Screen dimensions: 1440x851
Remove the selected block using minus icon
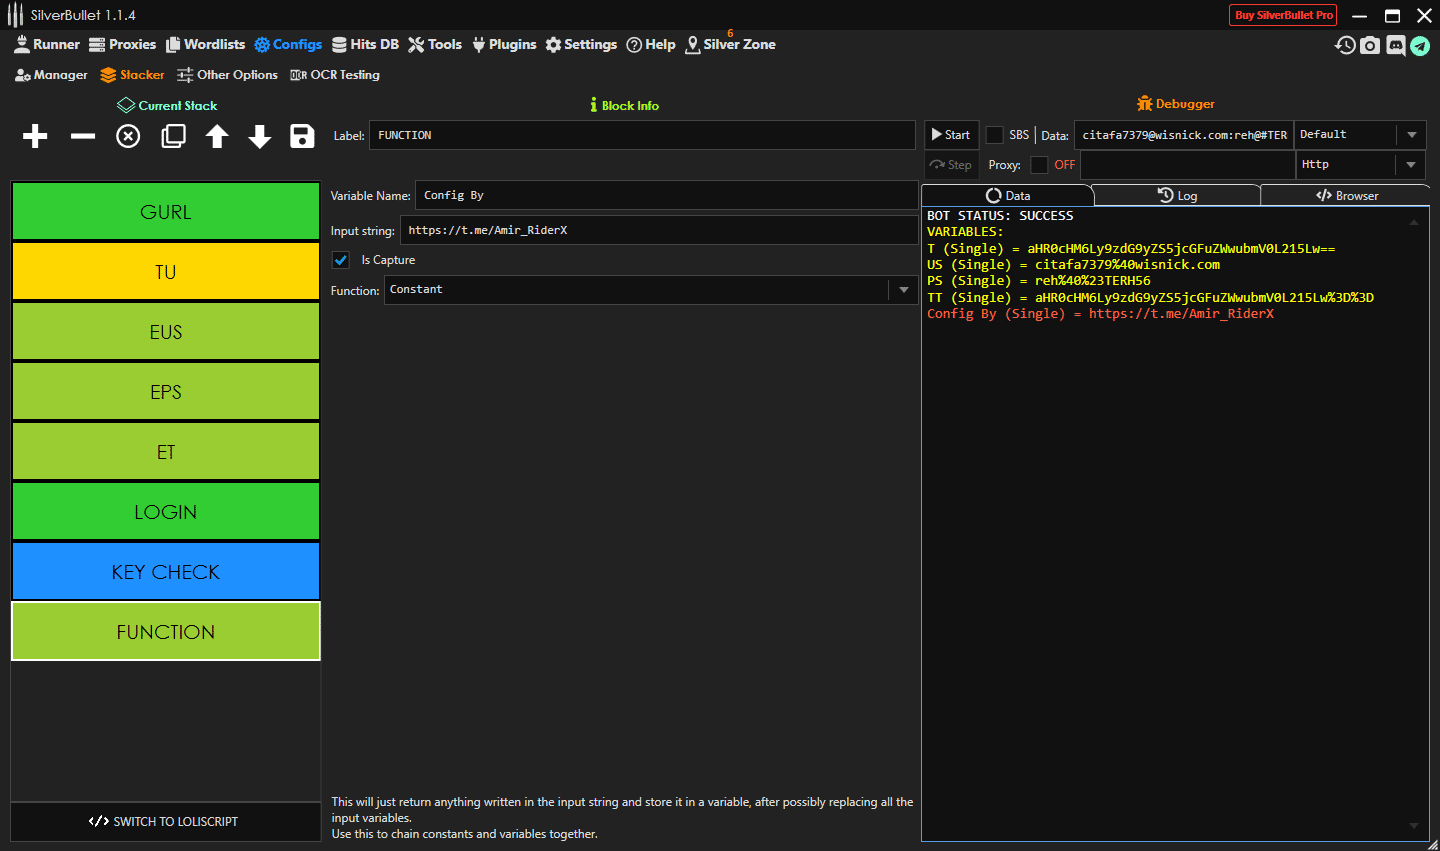coord(82,136)
